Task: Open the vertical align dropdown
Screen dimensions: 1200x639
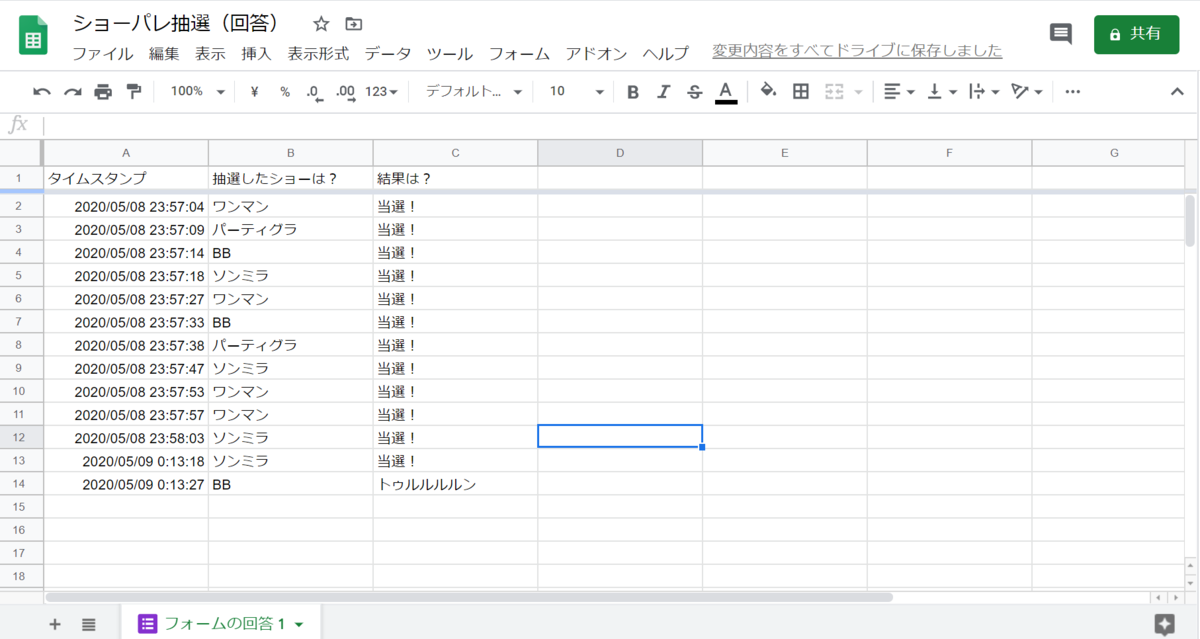Action: click(942, 92)
